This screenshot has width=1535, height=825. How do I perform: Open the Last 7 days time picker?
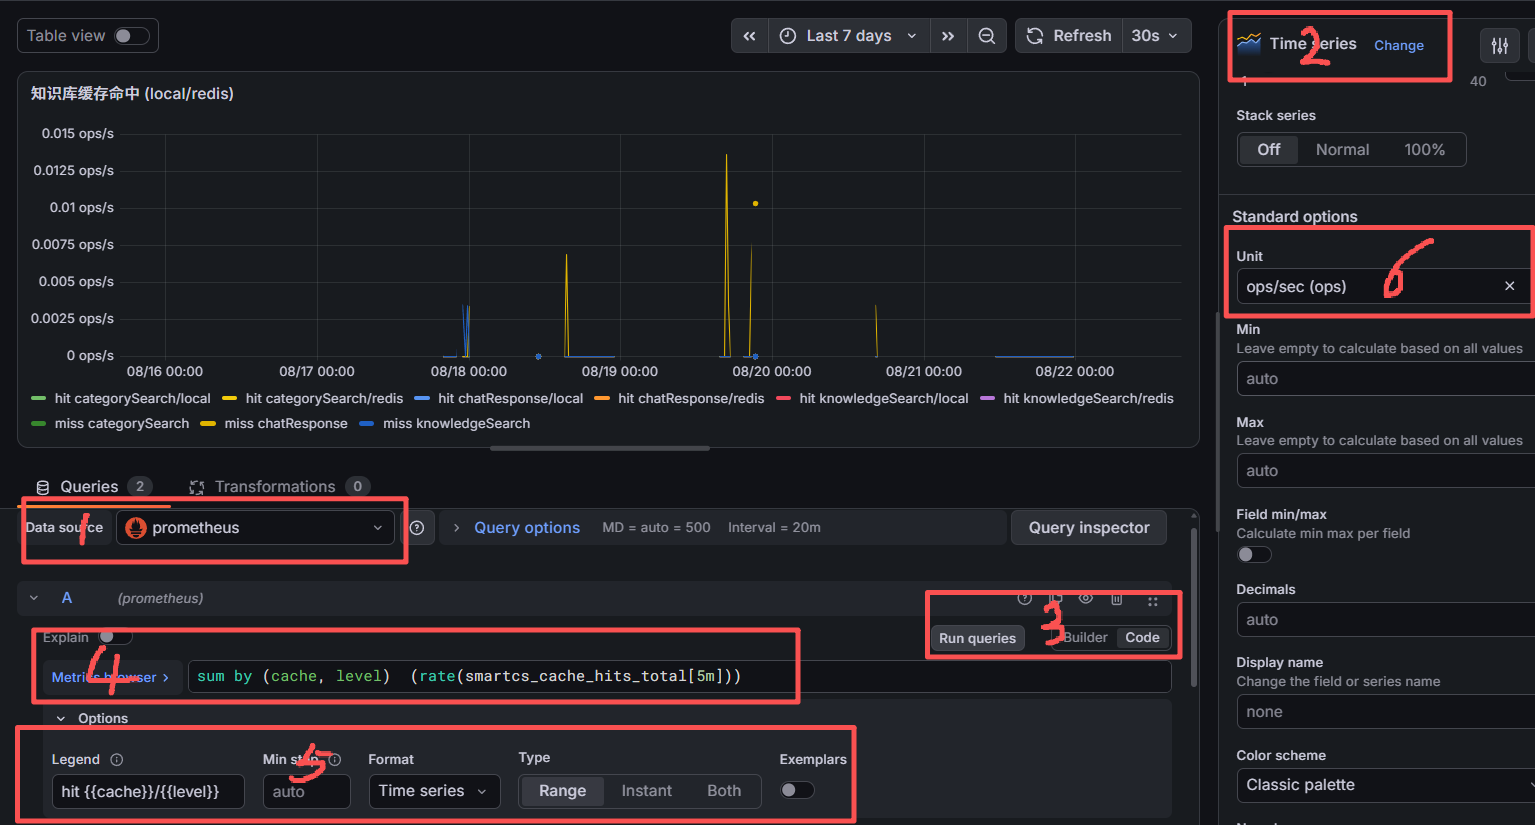point(849,36)
